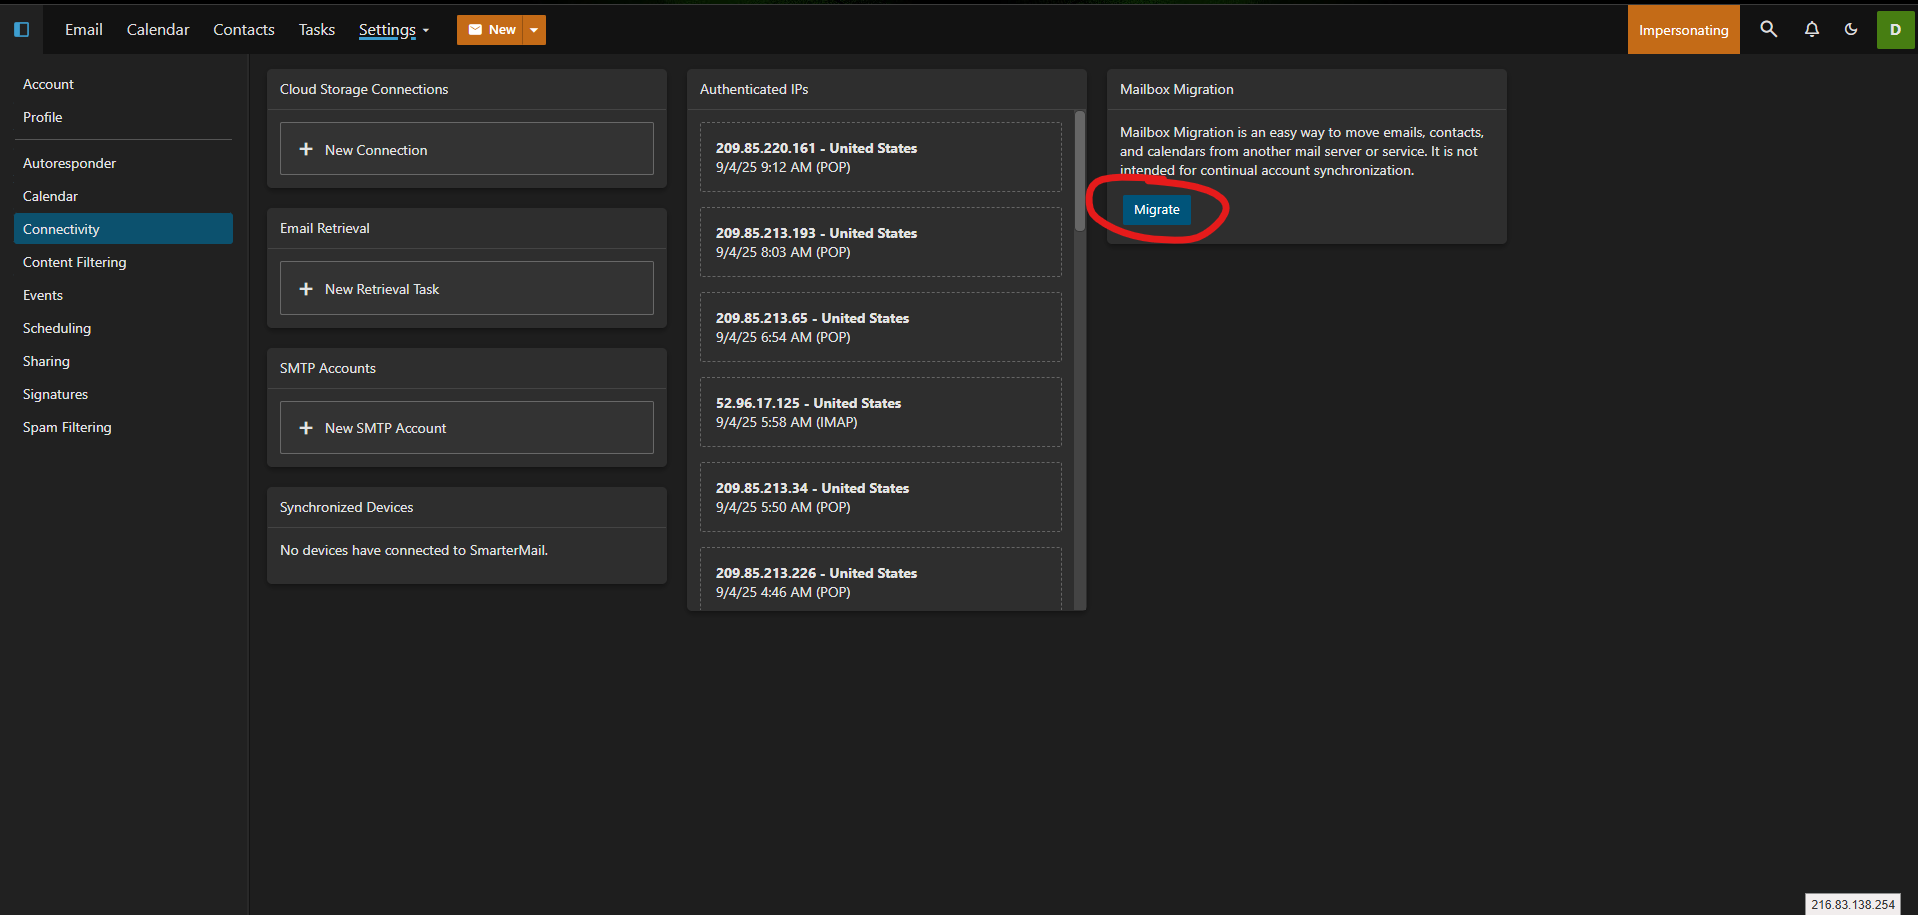Click plus icon beside New SMTP Account
The width and height of the screenshot is (1918, 915).
click(306, 428)
